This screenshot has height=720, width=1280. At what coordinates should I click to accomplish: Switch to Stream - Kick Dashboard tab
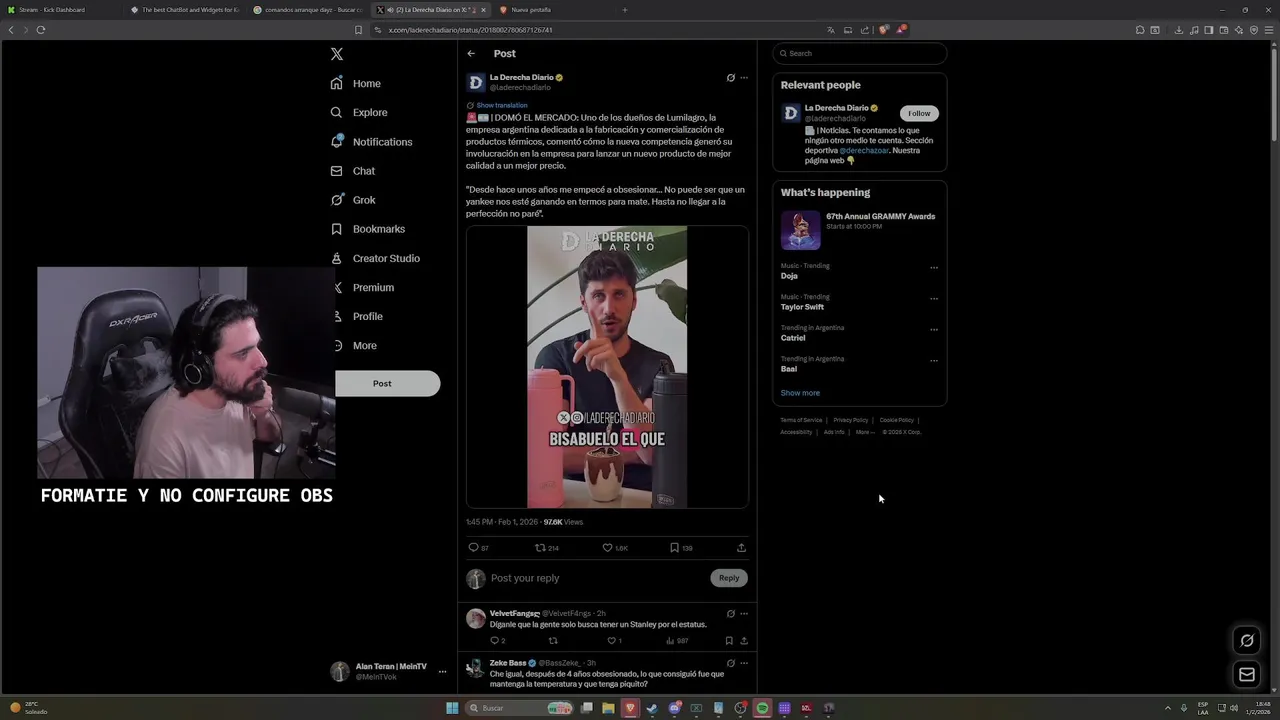point(60,10)
